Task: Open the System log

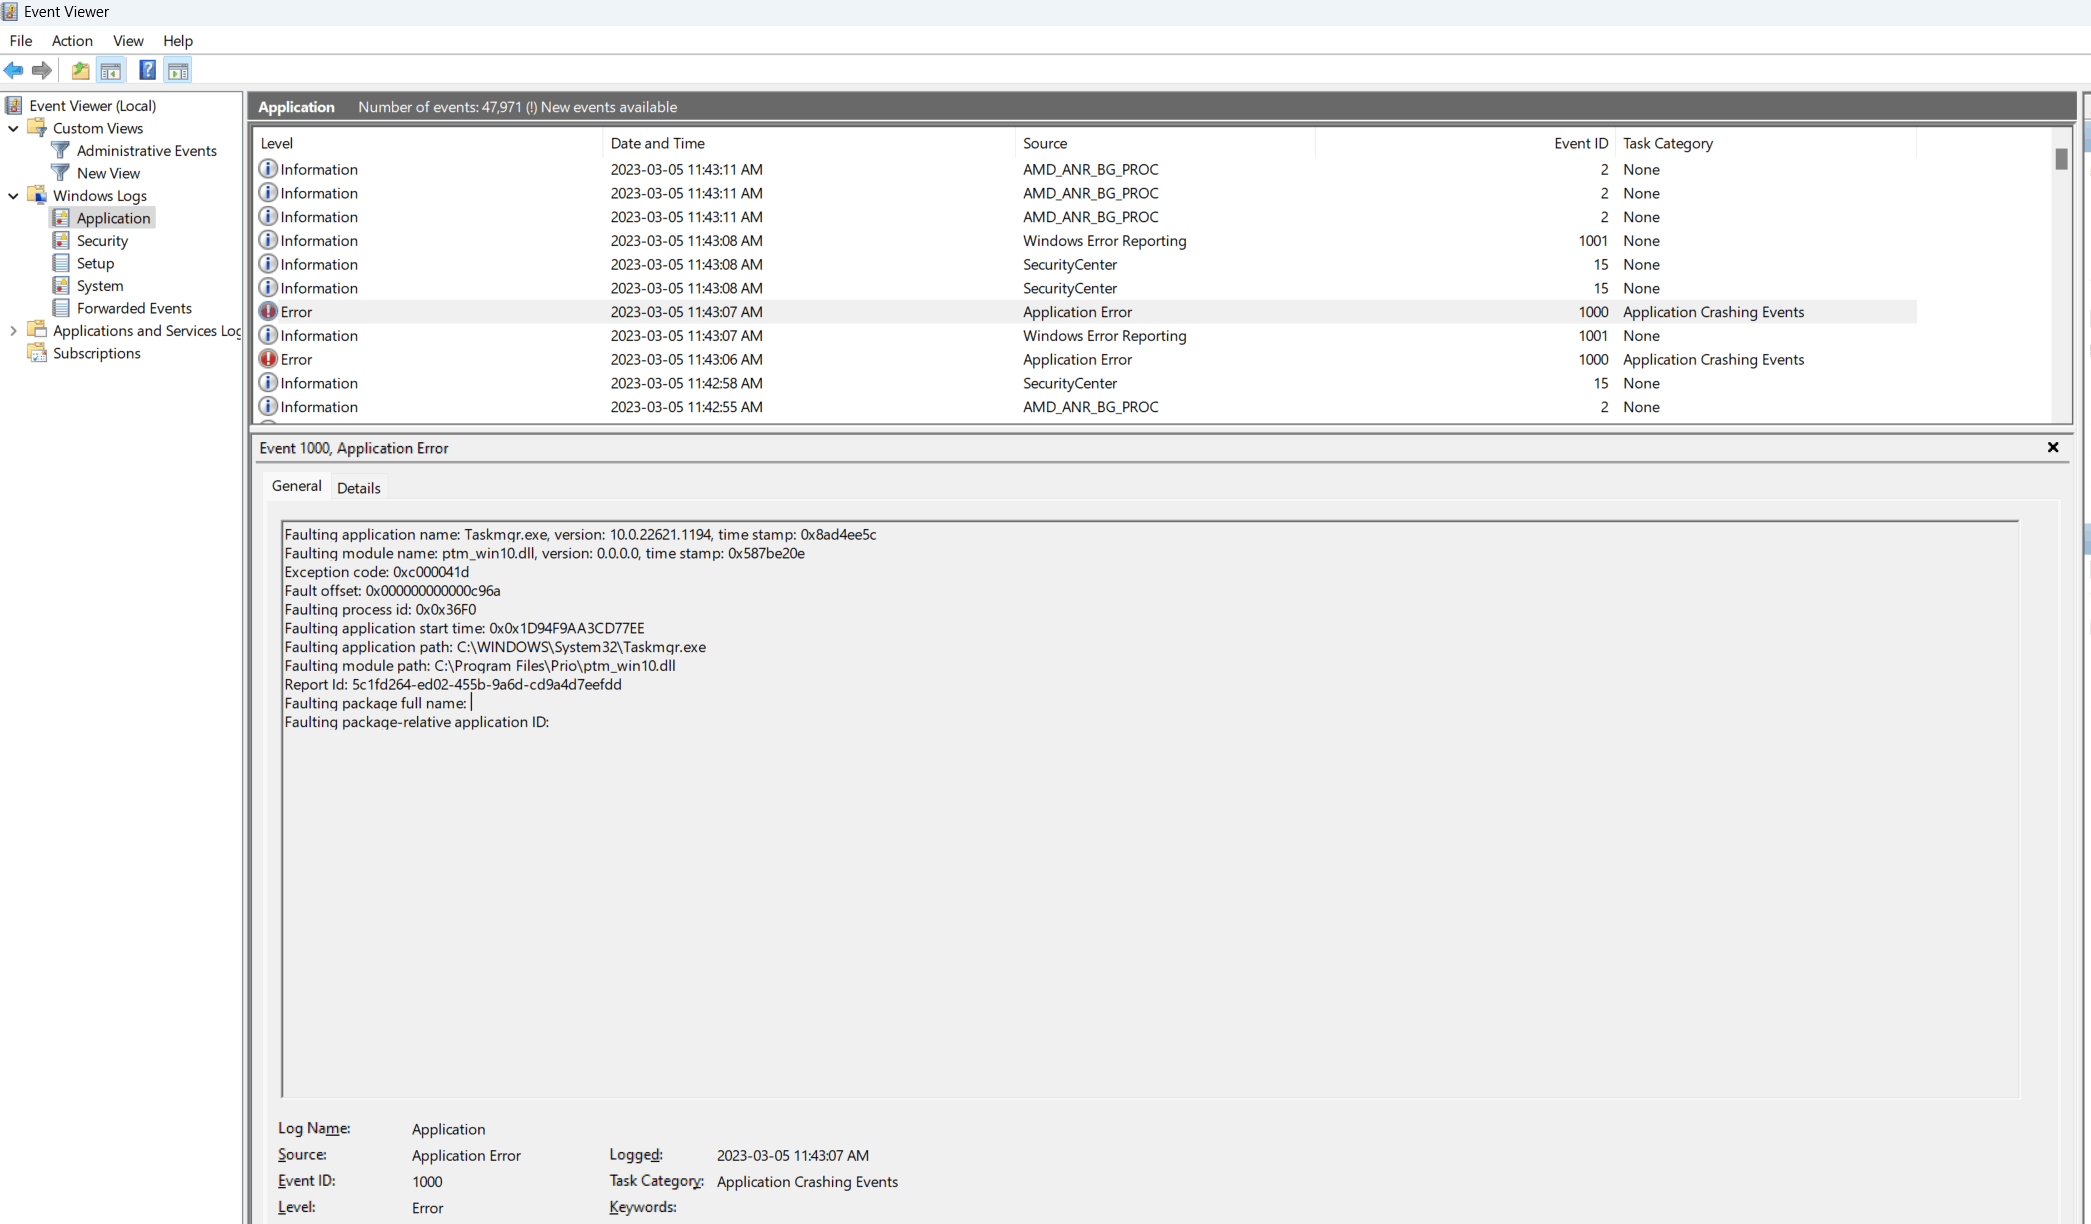Action: [x=100, y=286]
